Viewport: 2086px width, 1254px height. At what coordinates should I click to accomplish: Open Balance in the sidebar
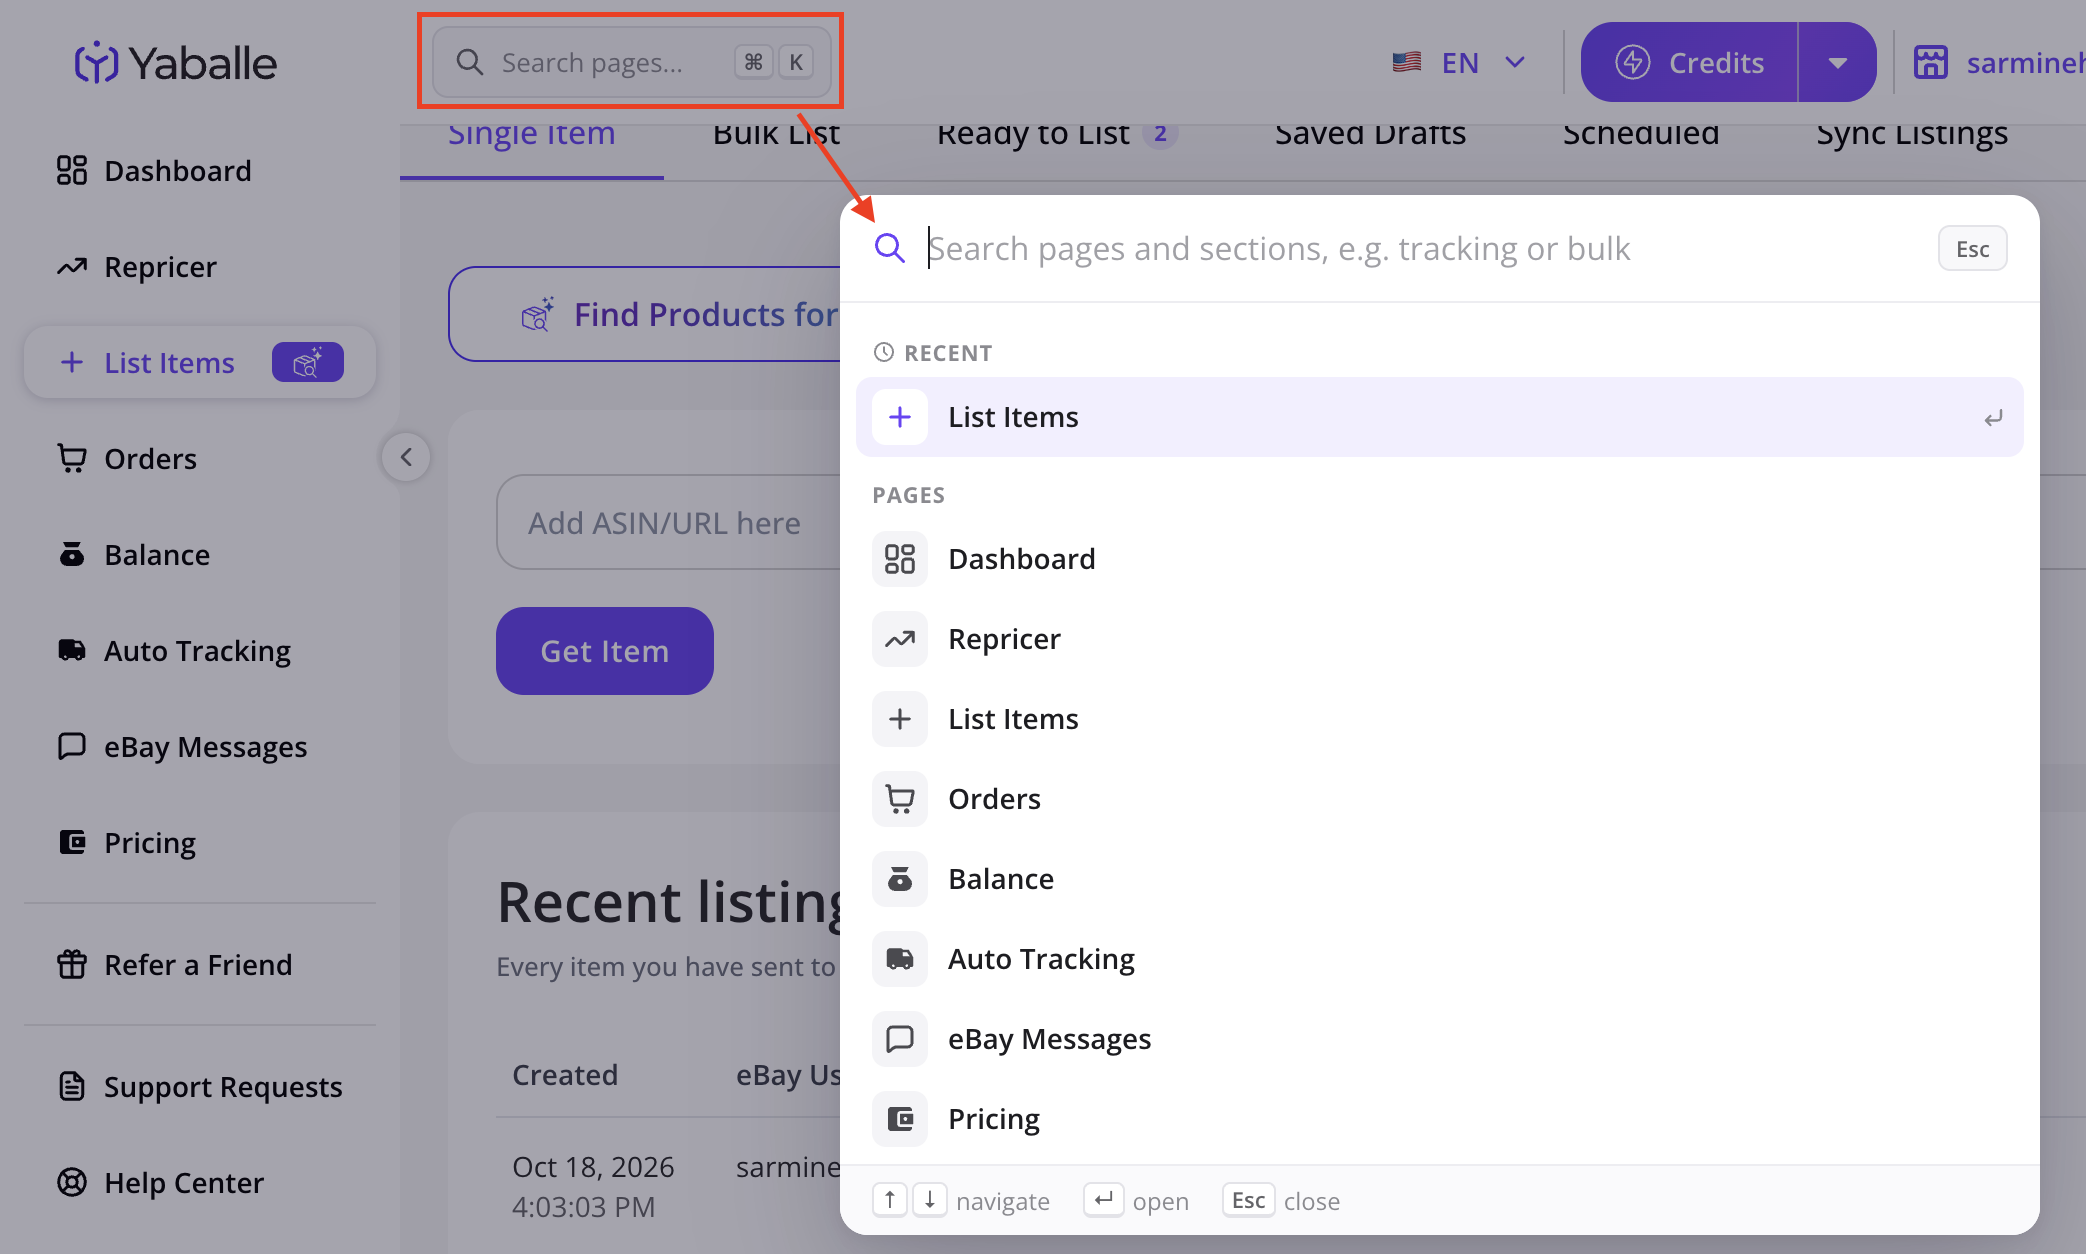coord(157,555)
